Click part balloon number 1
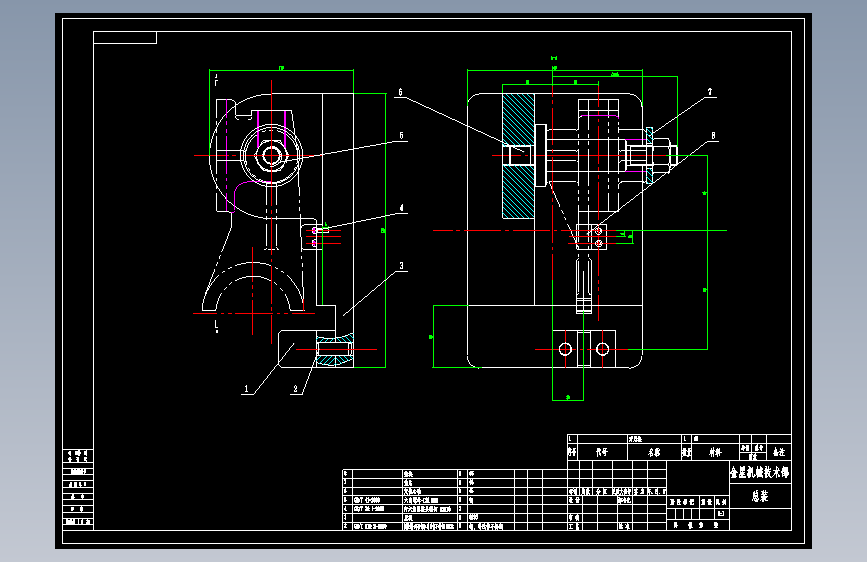The height and width of the screenshot is (562, 867). click(x=247, y=389)
